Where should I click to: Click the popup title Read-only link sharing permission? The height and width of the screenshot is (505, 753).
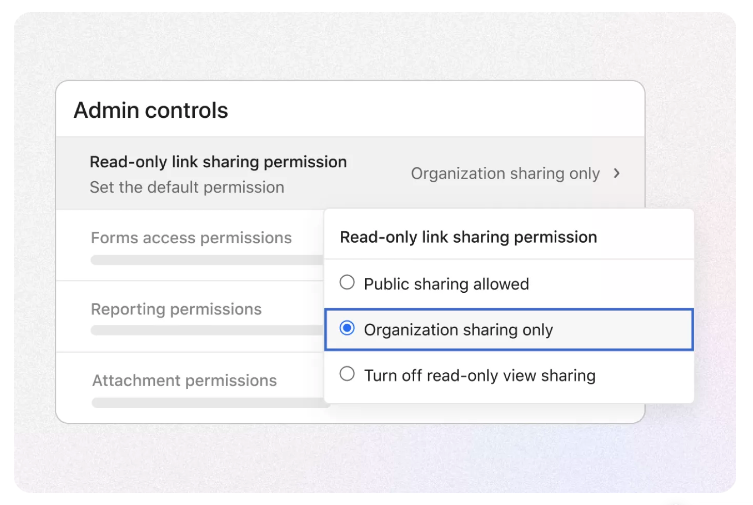click(x=468, y=237)
